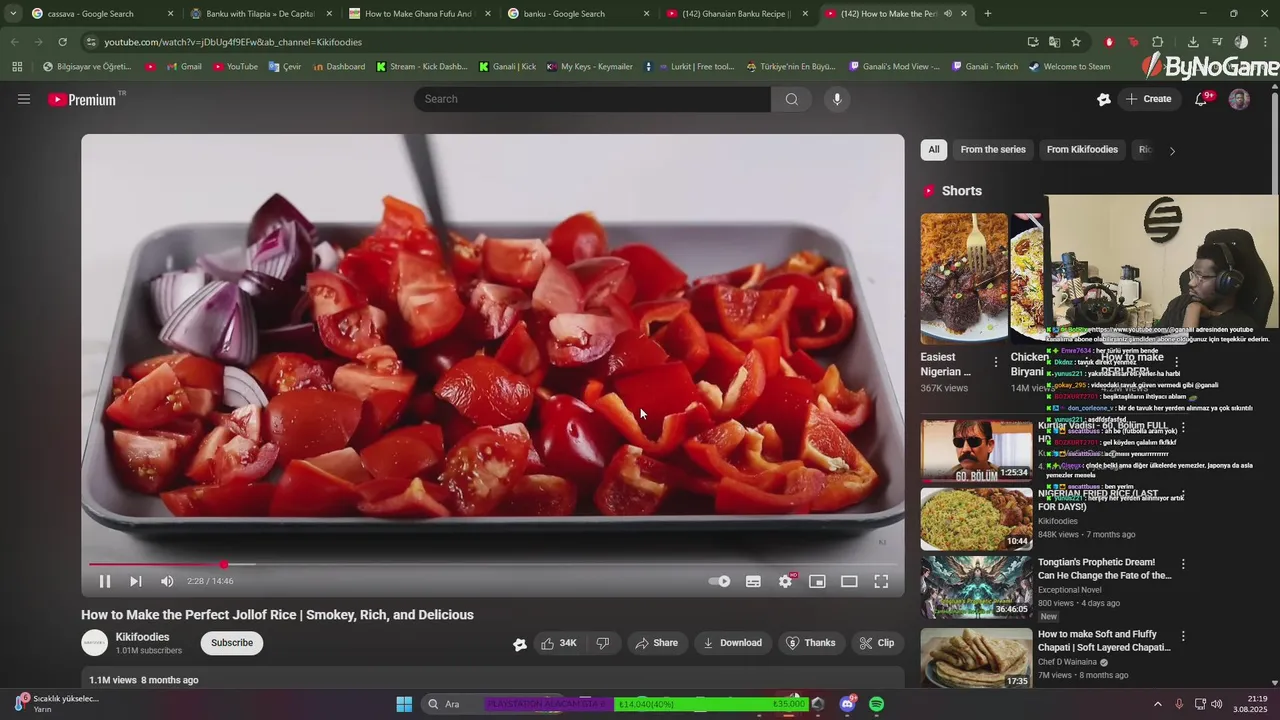
Task: Switch to Ghana Fufu browser tab
Action: click(421, 14)
